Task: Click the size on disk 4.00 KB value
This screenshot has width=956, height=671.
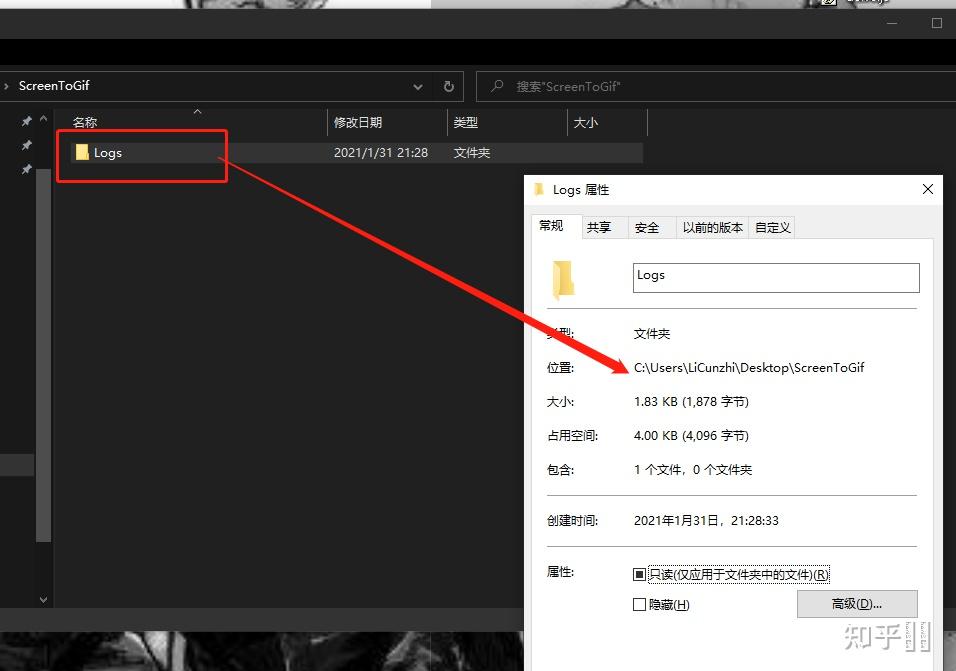Action: pyautogui.click(x=691, y=436)
